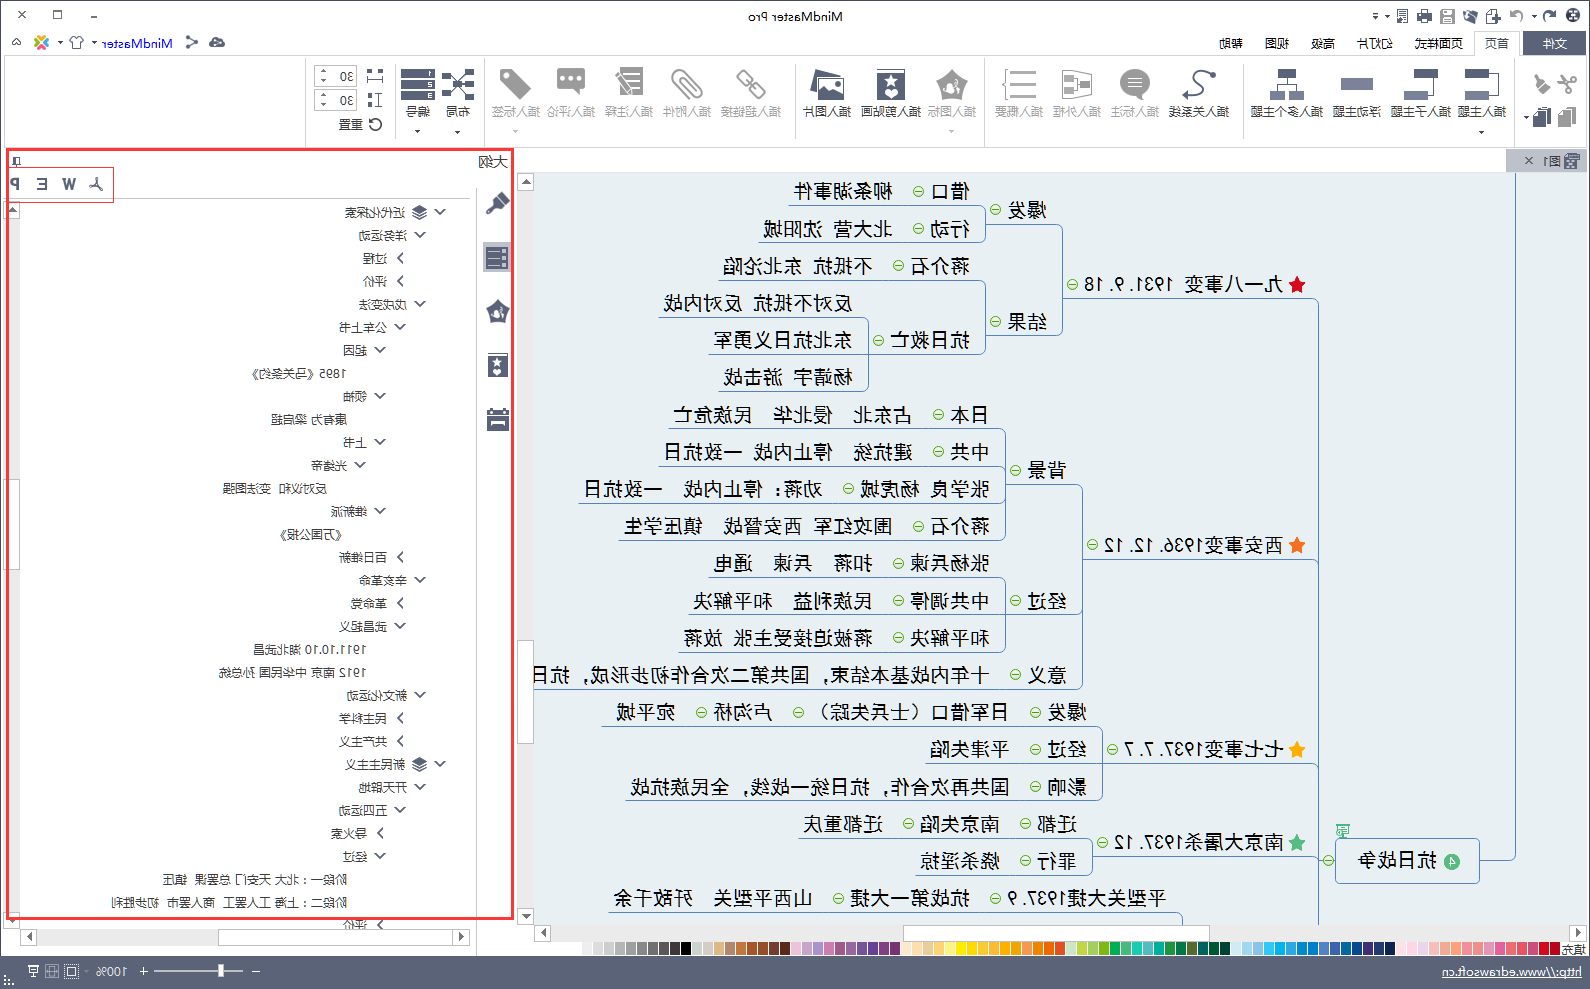Switch to the 首页 (Home) tab
1590x989 pixels.
1497,43
